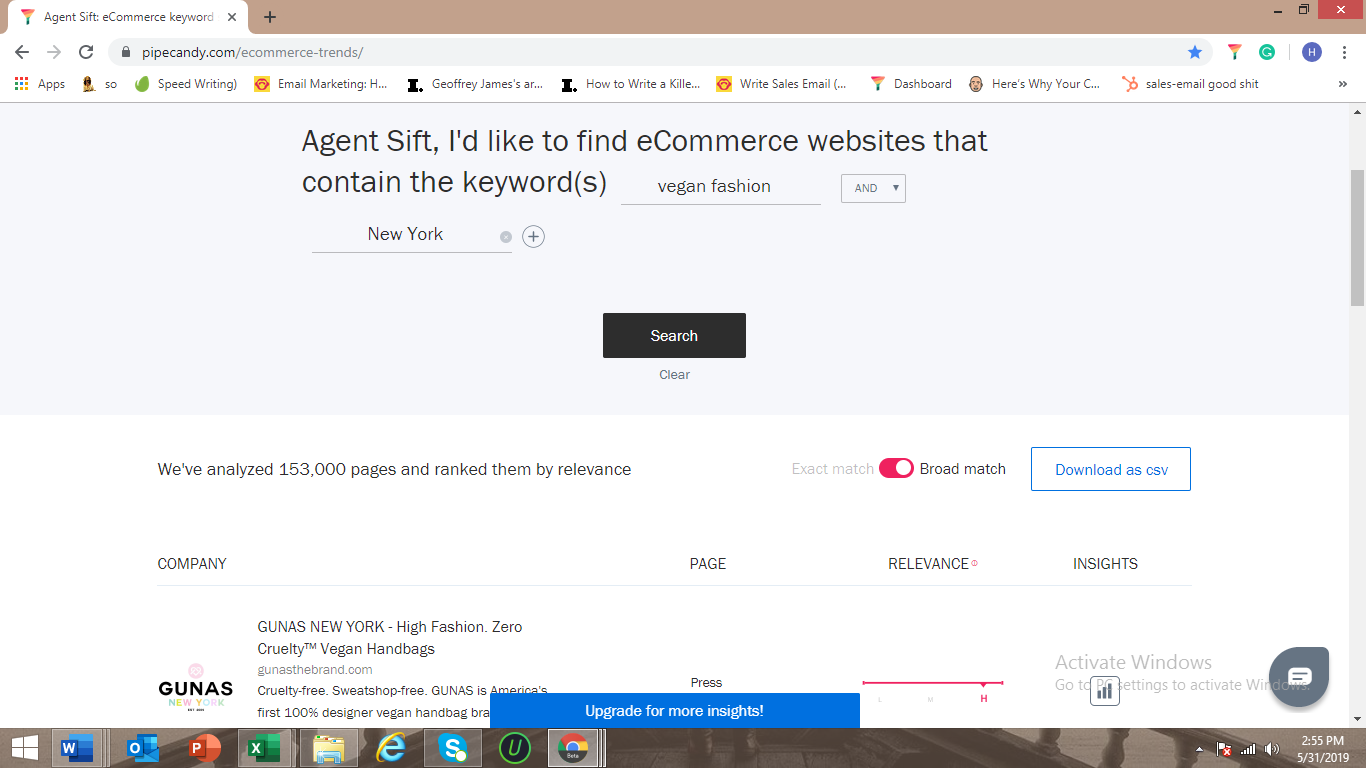
Task: Click the GUNAS New York logo thumbnail
Action: coord(196,687)
